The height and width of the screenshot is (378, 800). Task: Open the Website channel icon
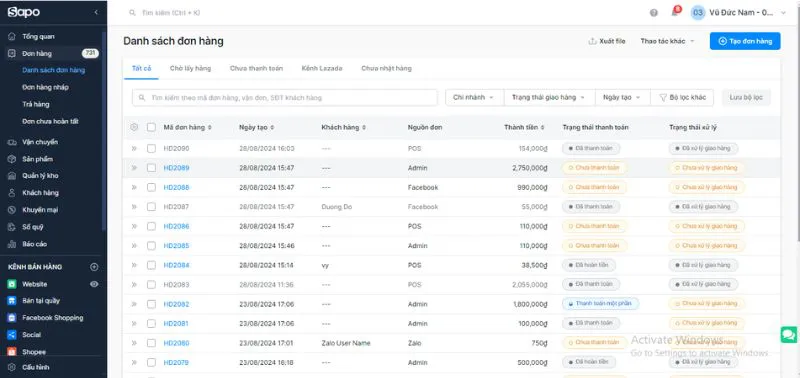(x=12, y=284)
